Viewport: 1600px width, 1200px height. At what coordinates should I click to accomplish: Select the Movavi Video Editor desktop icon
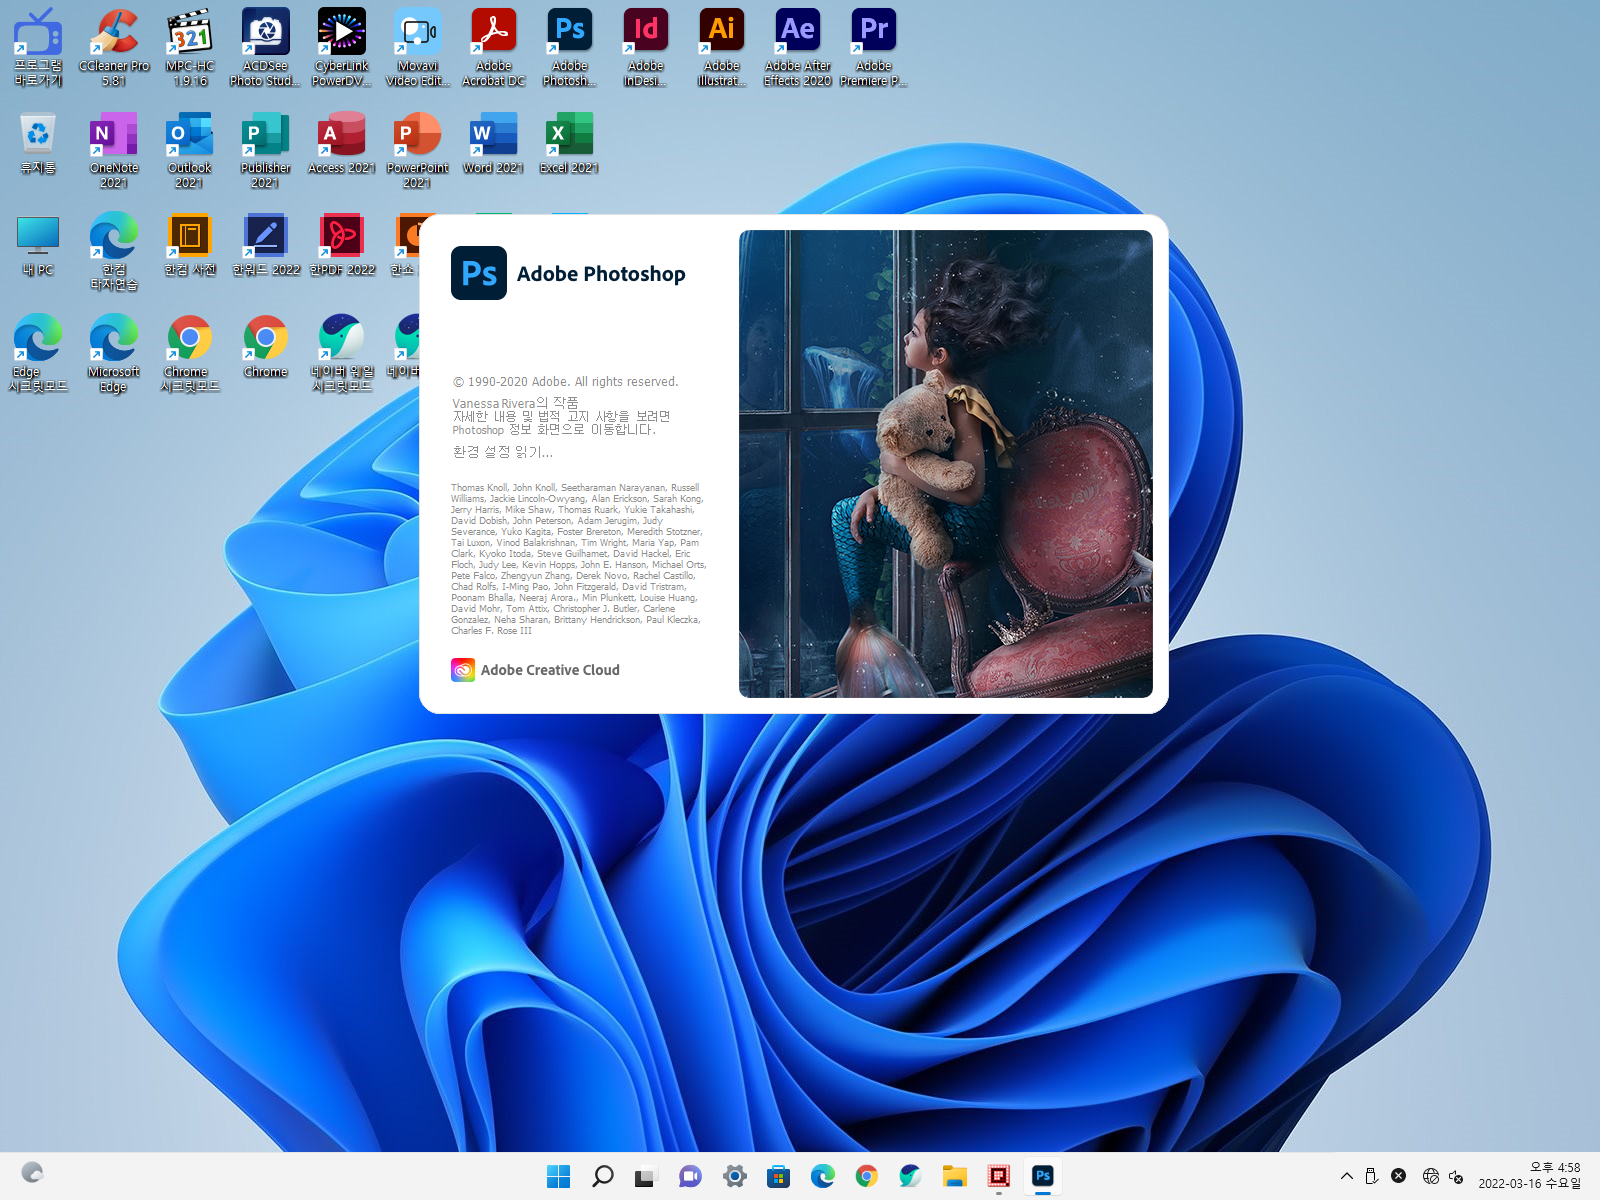pyautogui.click(x=418, y=47)
